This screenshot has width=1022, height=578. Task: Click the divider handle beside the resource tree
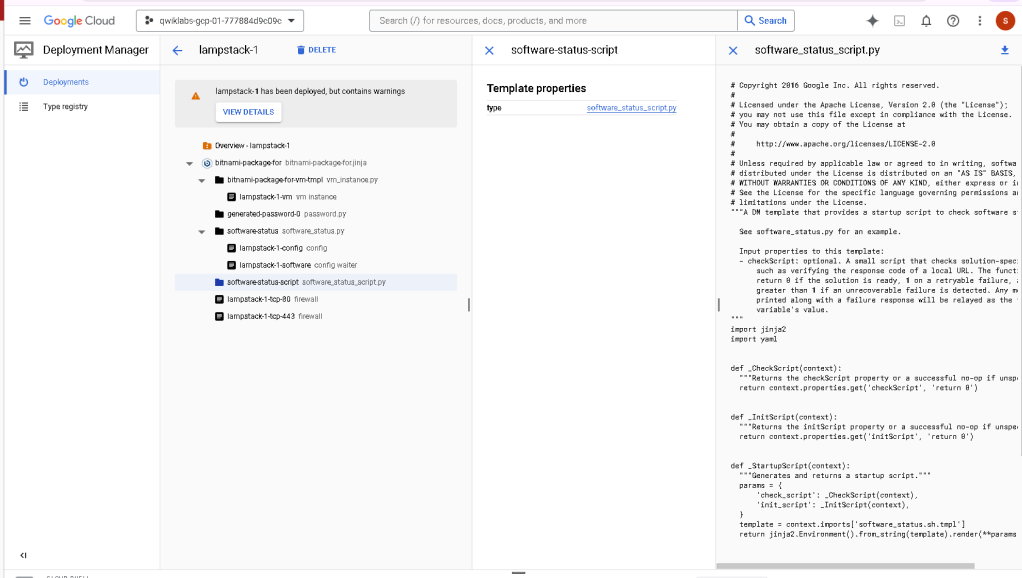(x=469, y=304)
